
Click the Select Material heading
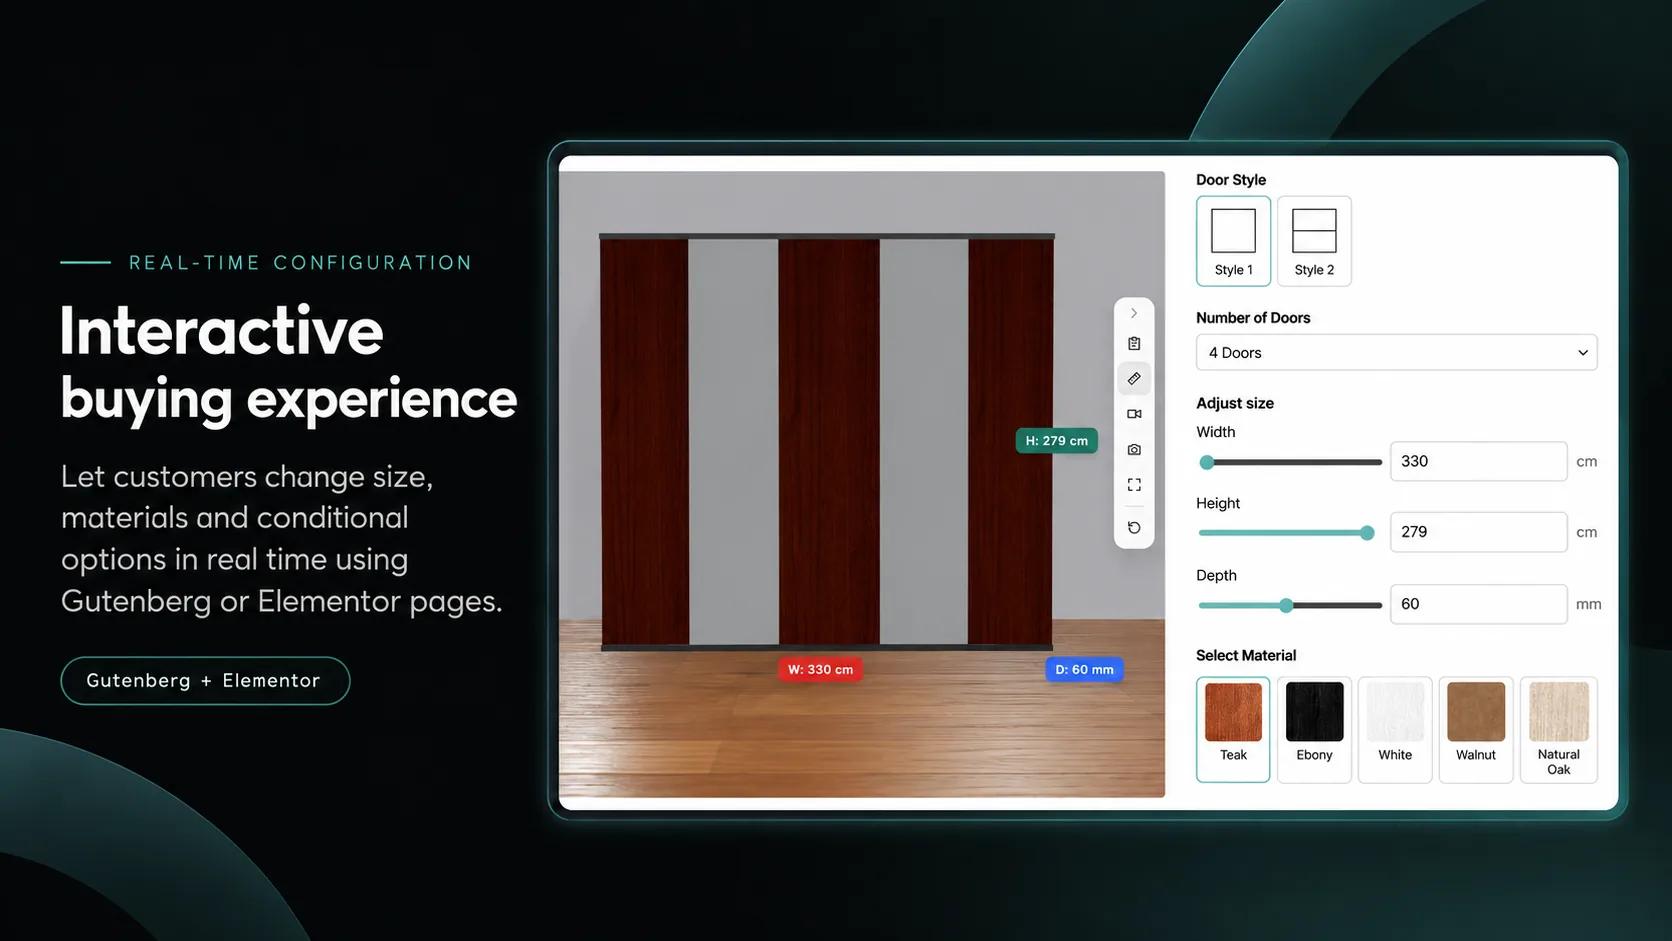pos(1245,656)
